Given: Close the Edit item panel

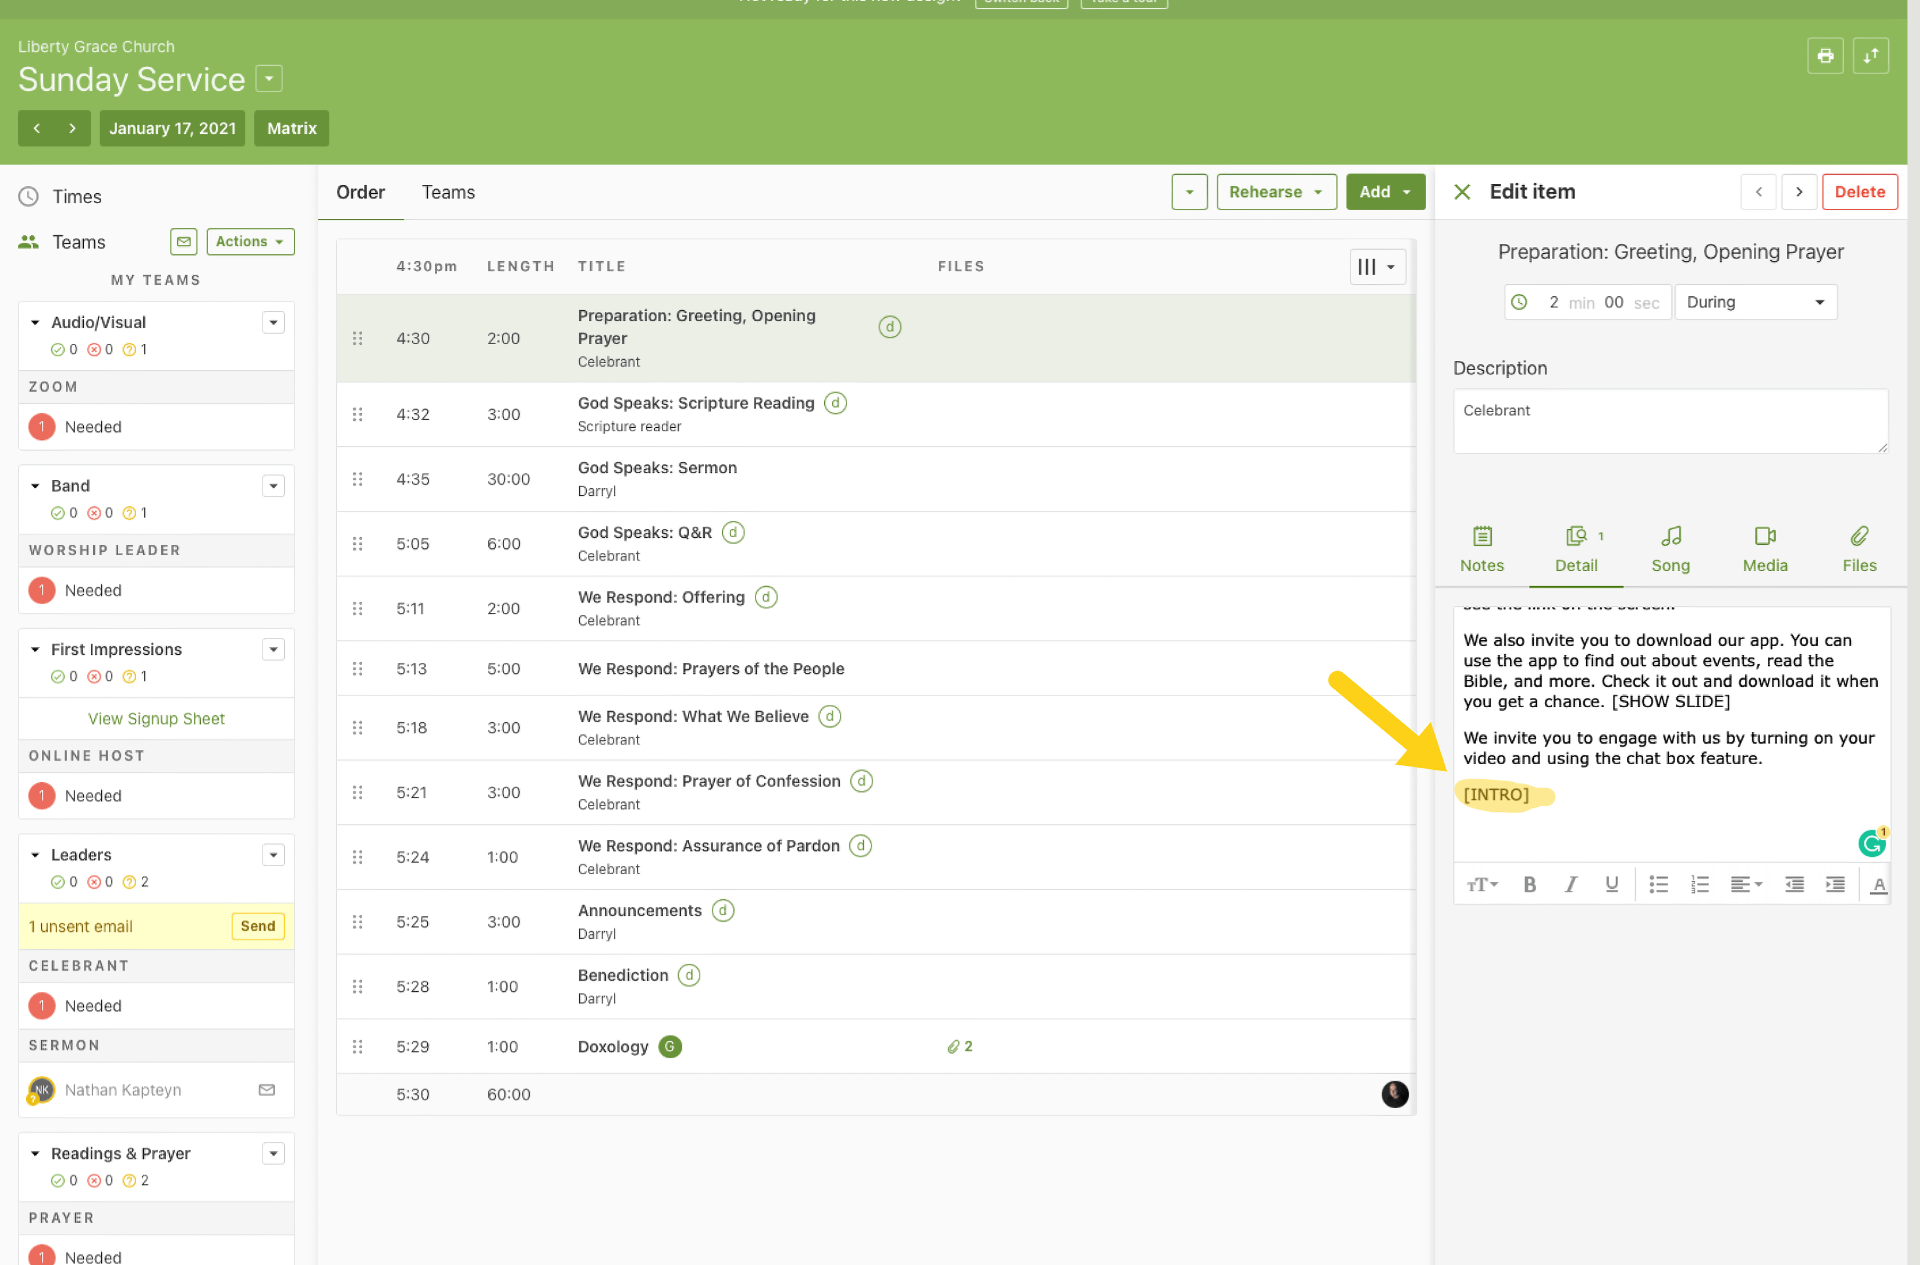Looking at the screenshot, I should tap(1462, 192).
